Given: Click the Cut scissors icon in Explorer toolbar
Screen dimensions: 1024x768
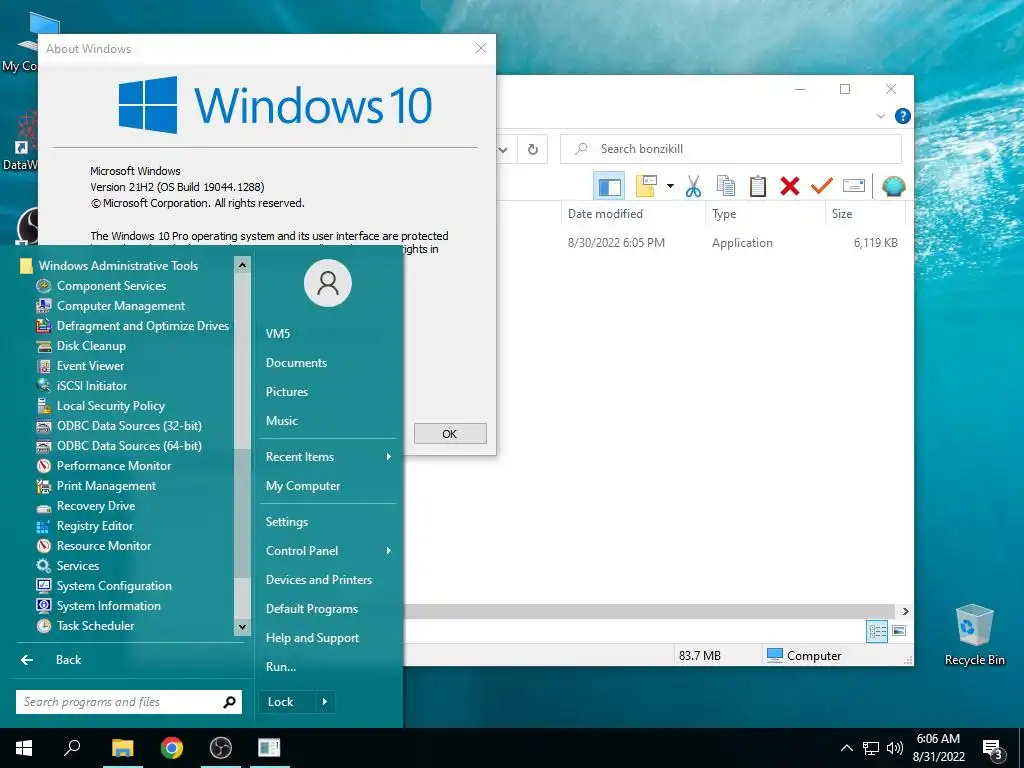Looking at the screenshot, I should point(693,186).
